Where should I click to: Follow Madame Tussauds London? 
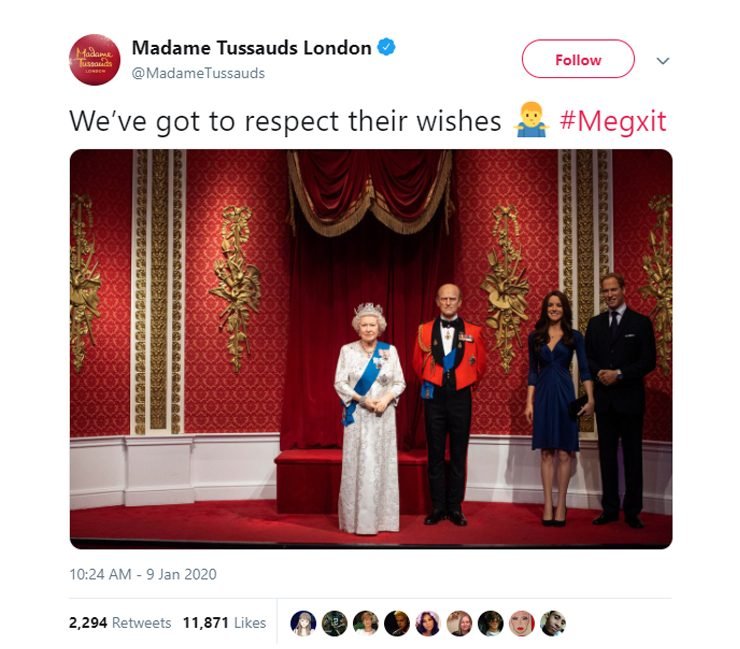point(578,59)
